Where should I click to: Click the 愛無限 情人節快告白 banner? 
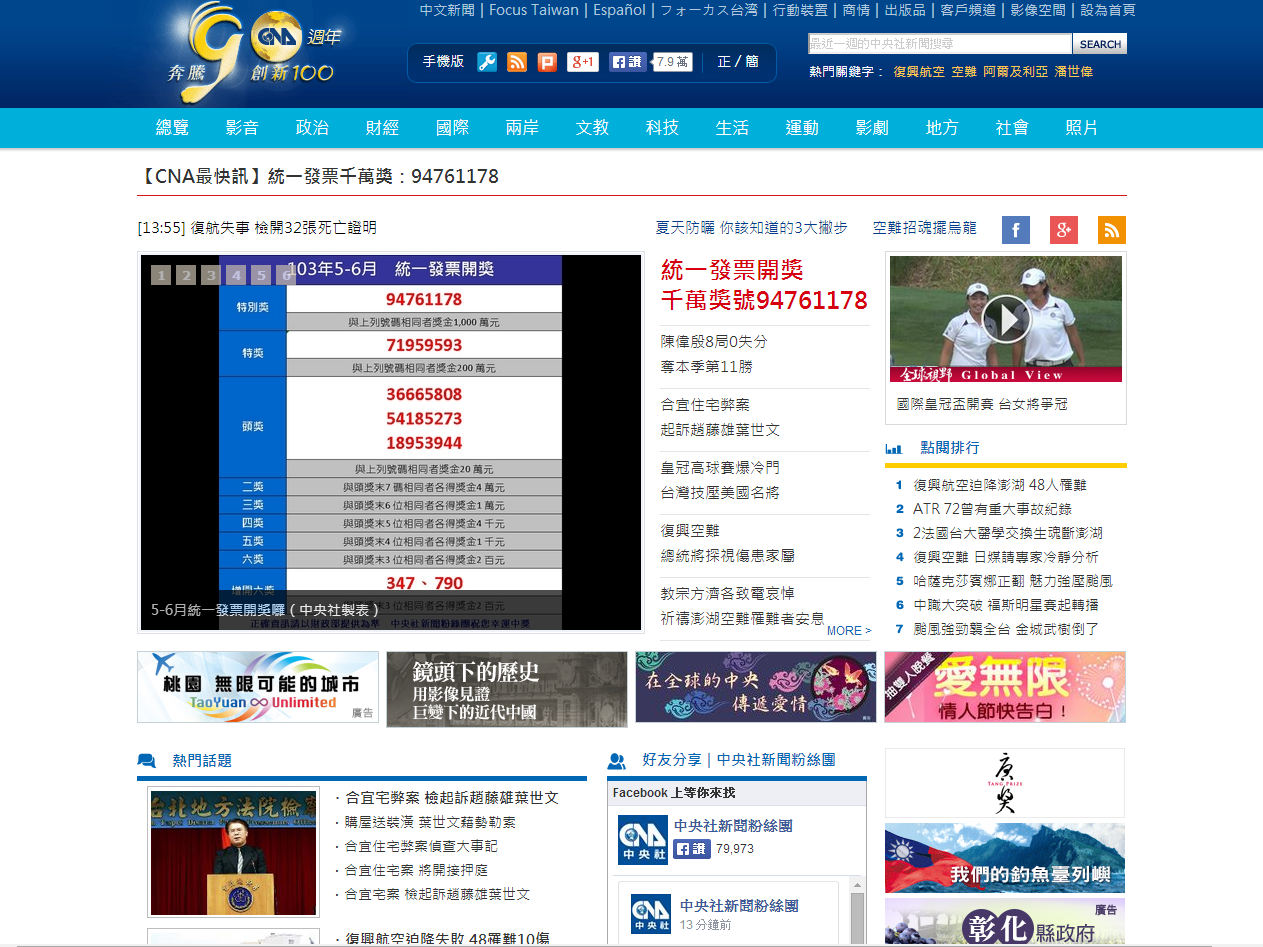point(1005,687)
